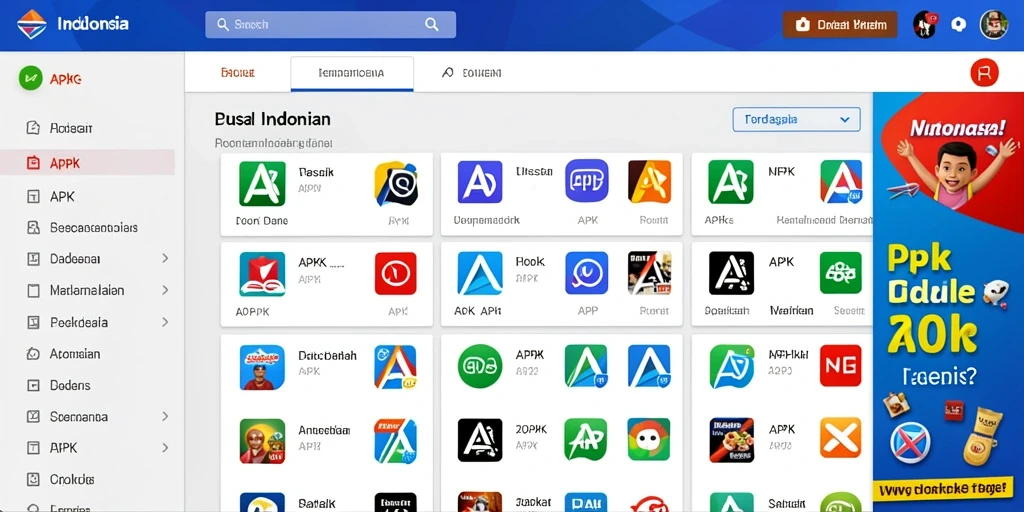
Task: Open the black A icon above Sparitian
Action: pos(731,273)
